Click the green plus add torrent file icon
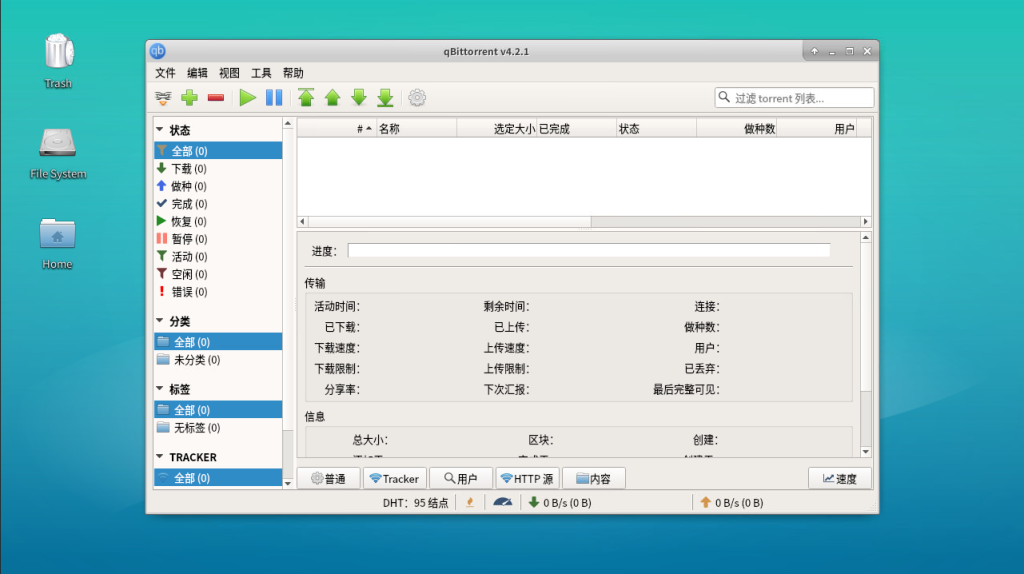 [189, 98]
